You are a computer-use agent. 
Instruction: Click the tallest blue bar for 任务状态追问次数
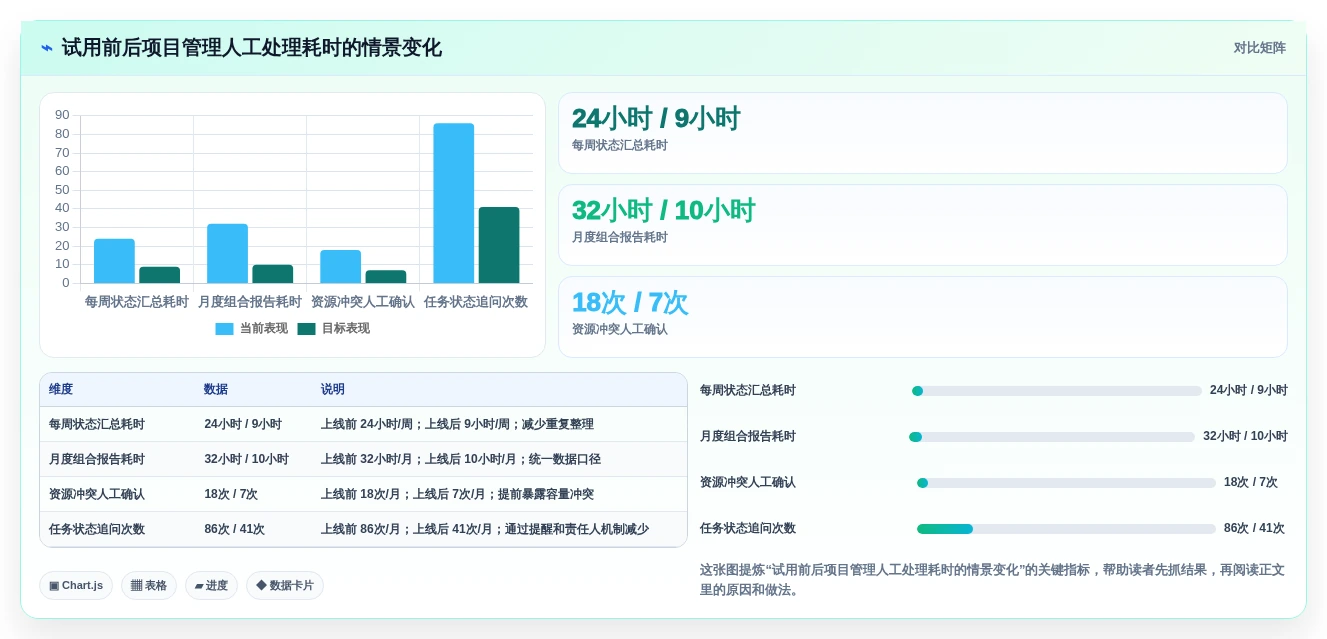point(454,203)
